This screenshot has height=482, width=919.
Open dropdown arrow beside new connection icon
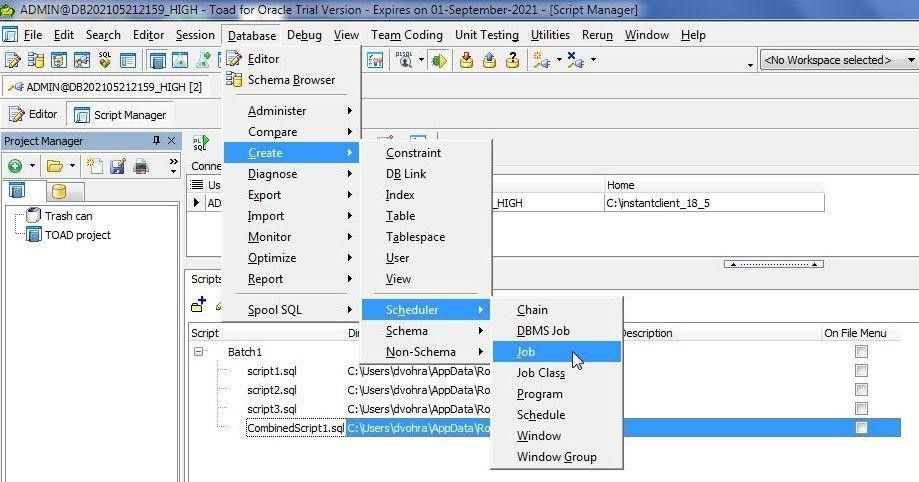pyautogui.click(x=559, y=60)
